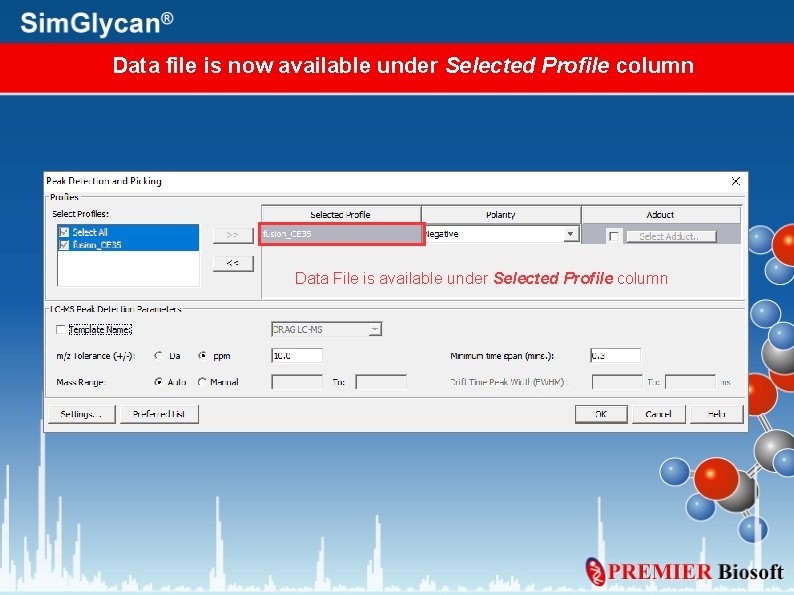Image resolution: width=794 pixels, height=595 pixels.
Task: Open Help for peak detection
Action: (717, 414)
